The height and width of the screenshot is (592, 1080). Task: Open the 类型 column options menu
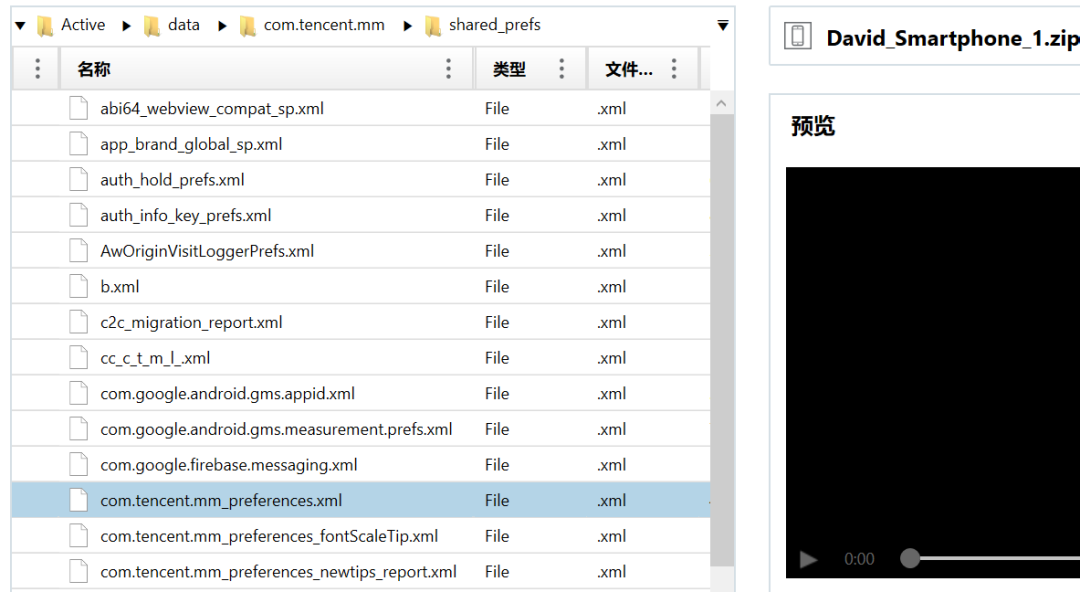(561, 68)
